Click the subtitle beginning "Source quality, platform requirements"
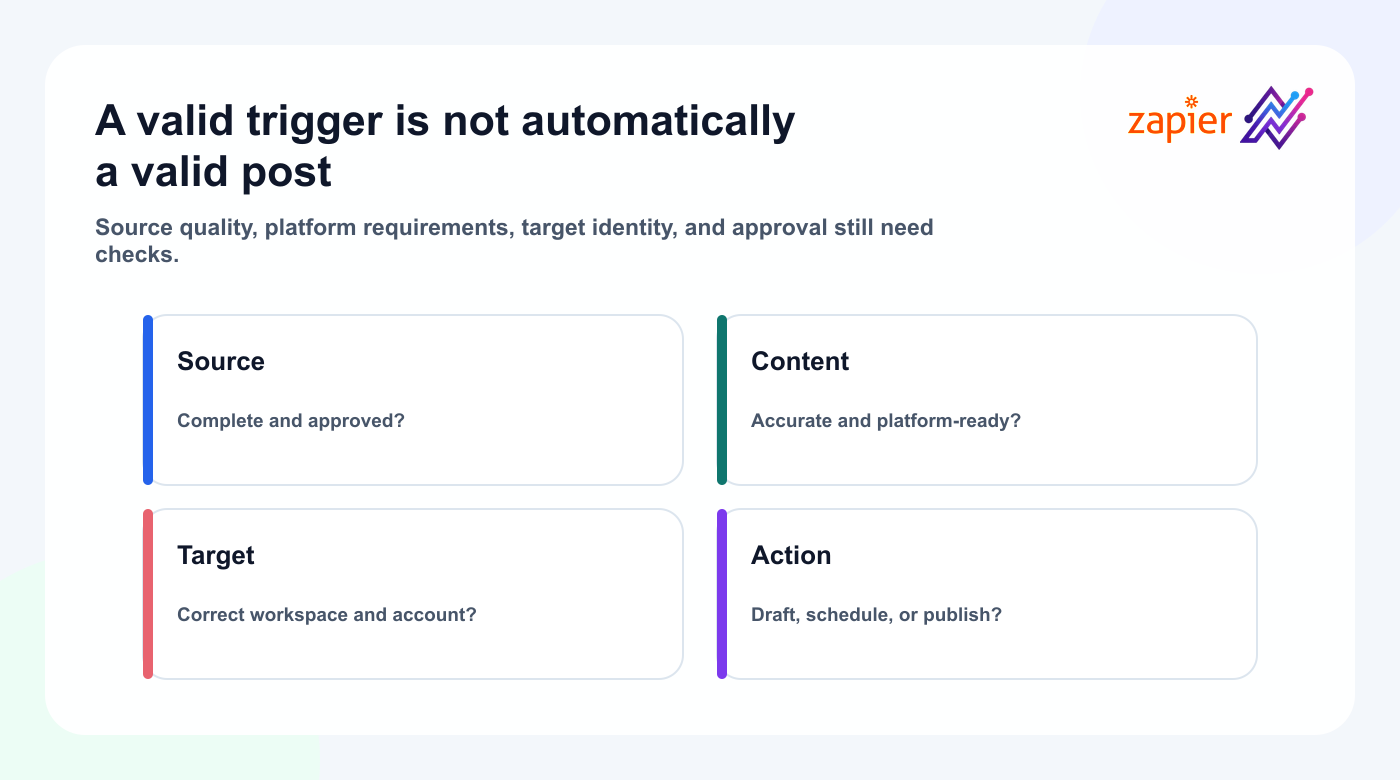 (x=514, y=240)
